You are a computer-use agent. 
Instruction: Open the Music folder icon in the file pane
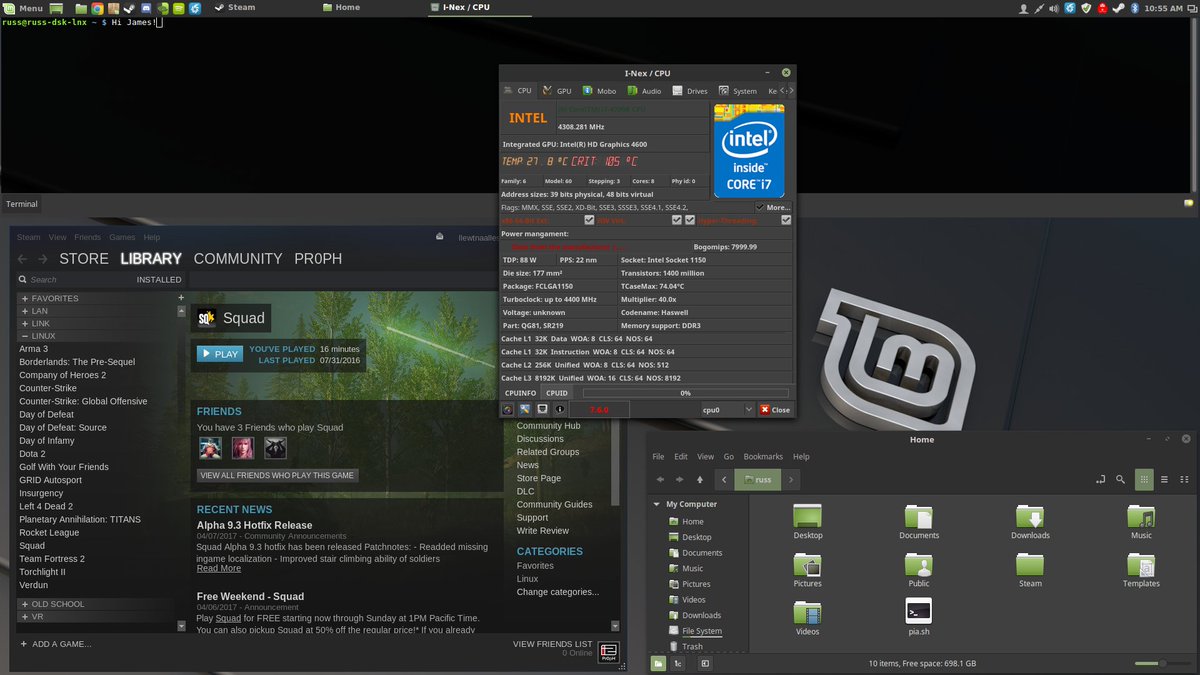[x=1141, y=516]
